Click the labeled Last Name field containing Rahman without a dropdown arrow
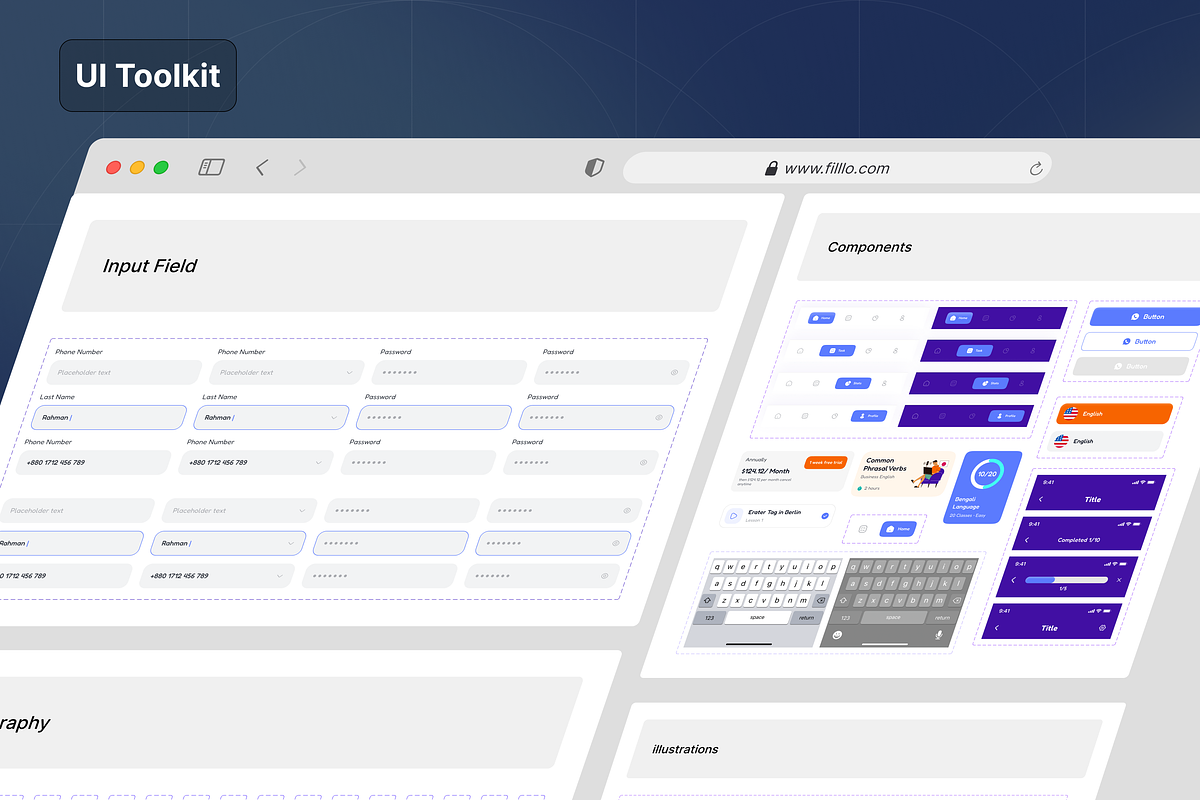This screenshot has height=800, width=1200. [x=109, y=417]
